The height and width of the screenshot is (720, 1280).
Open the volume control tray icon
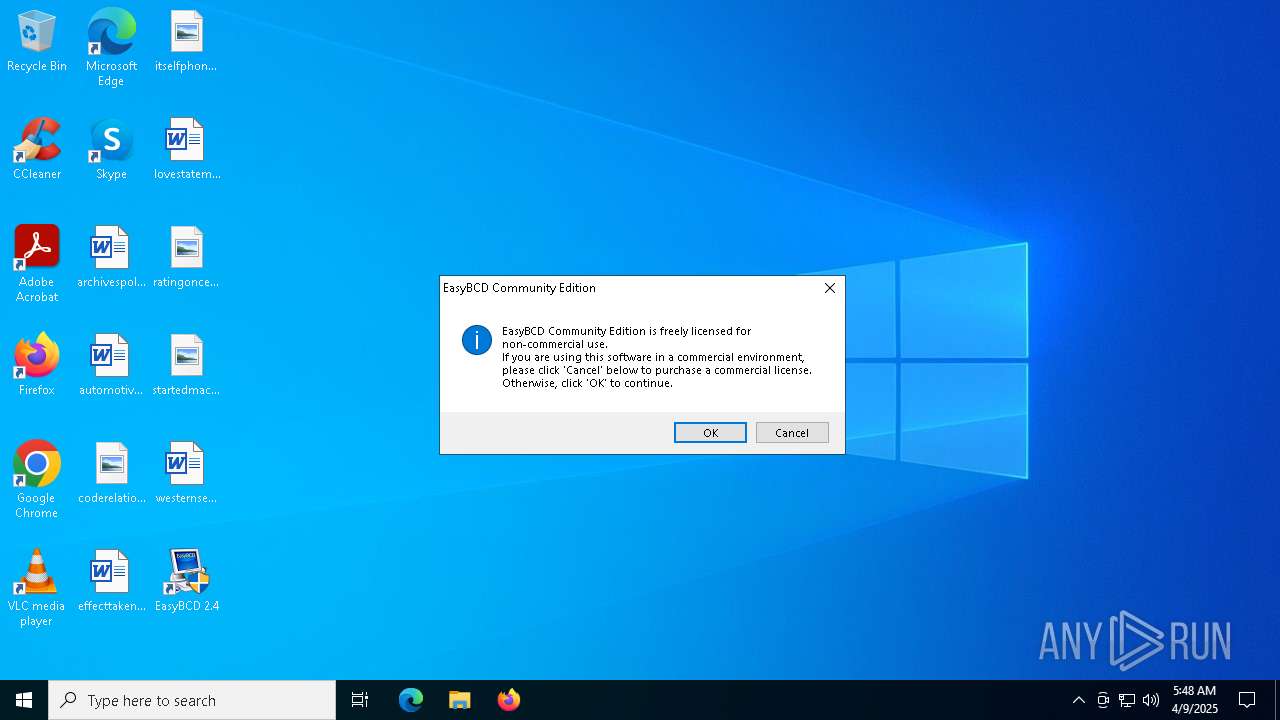pos(1151,700)
